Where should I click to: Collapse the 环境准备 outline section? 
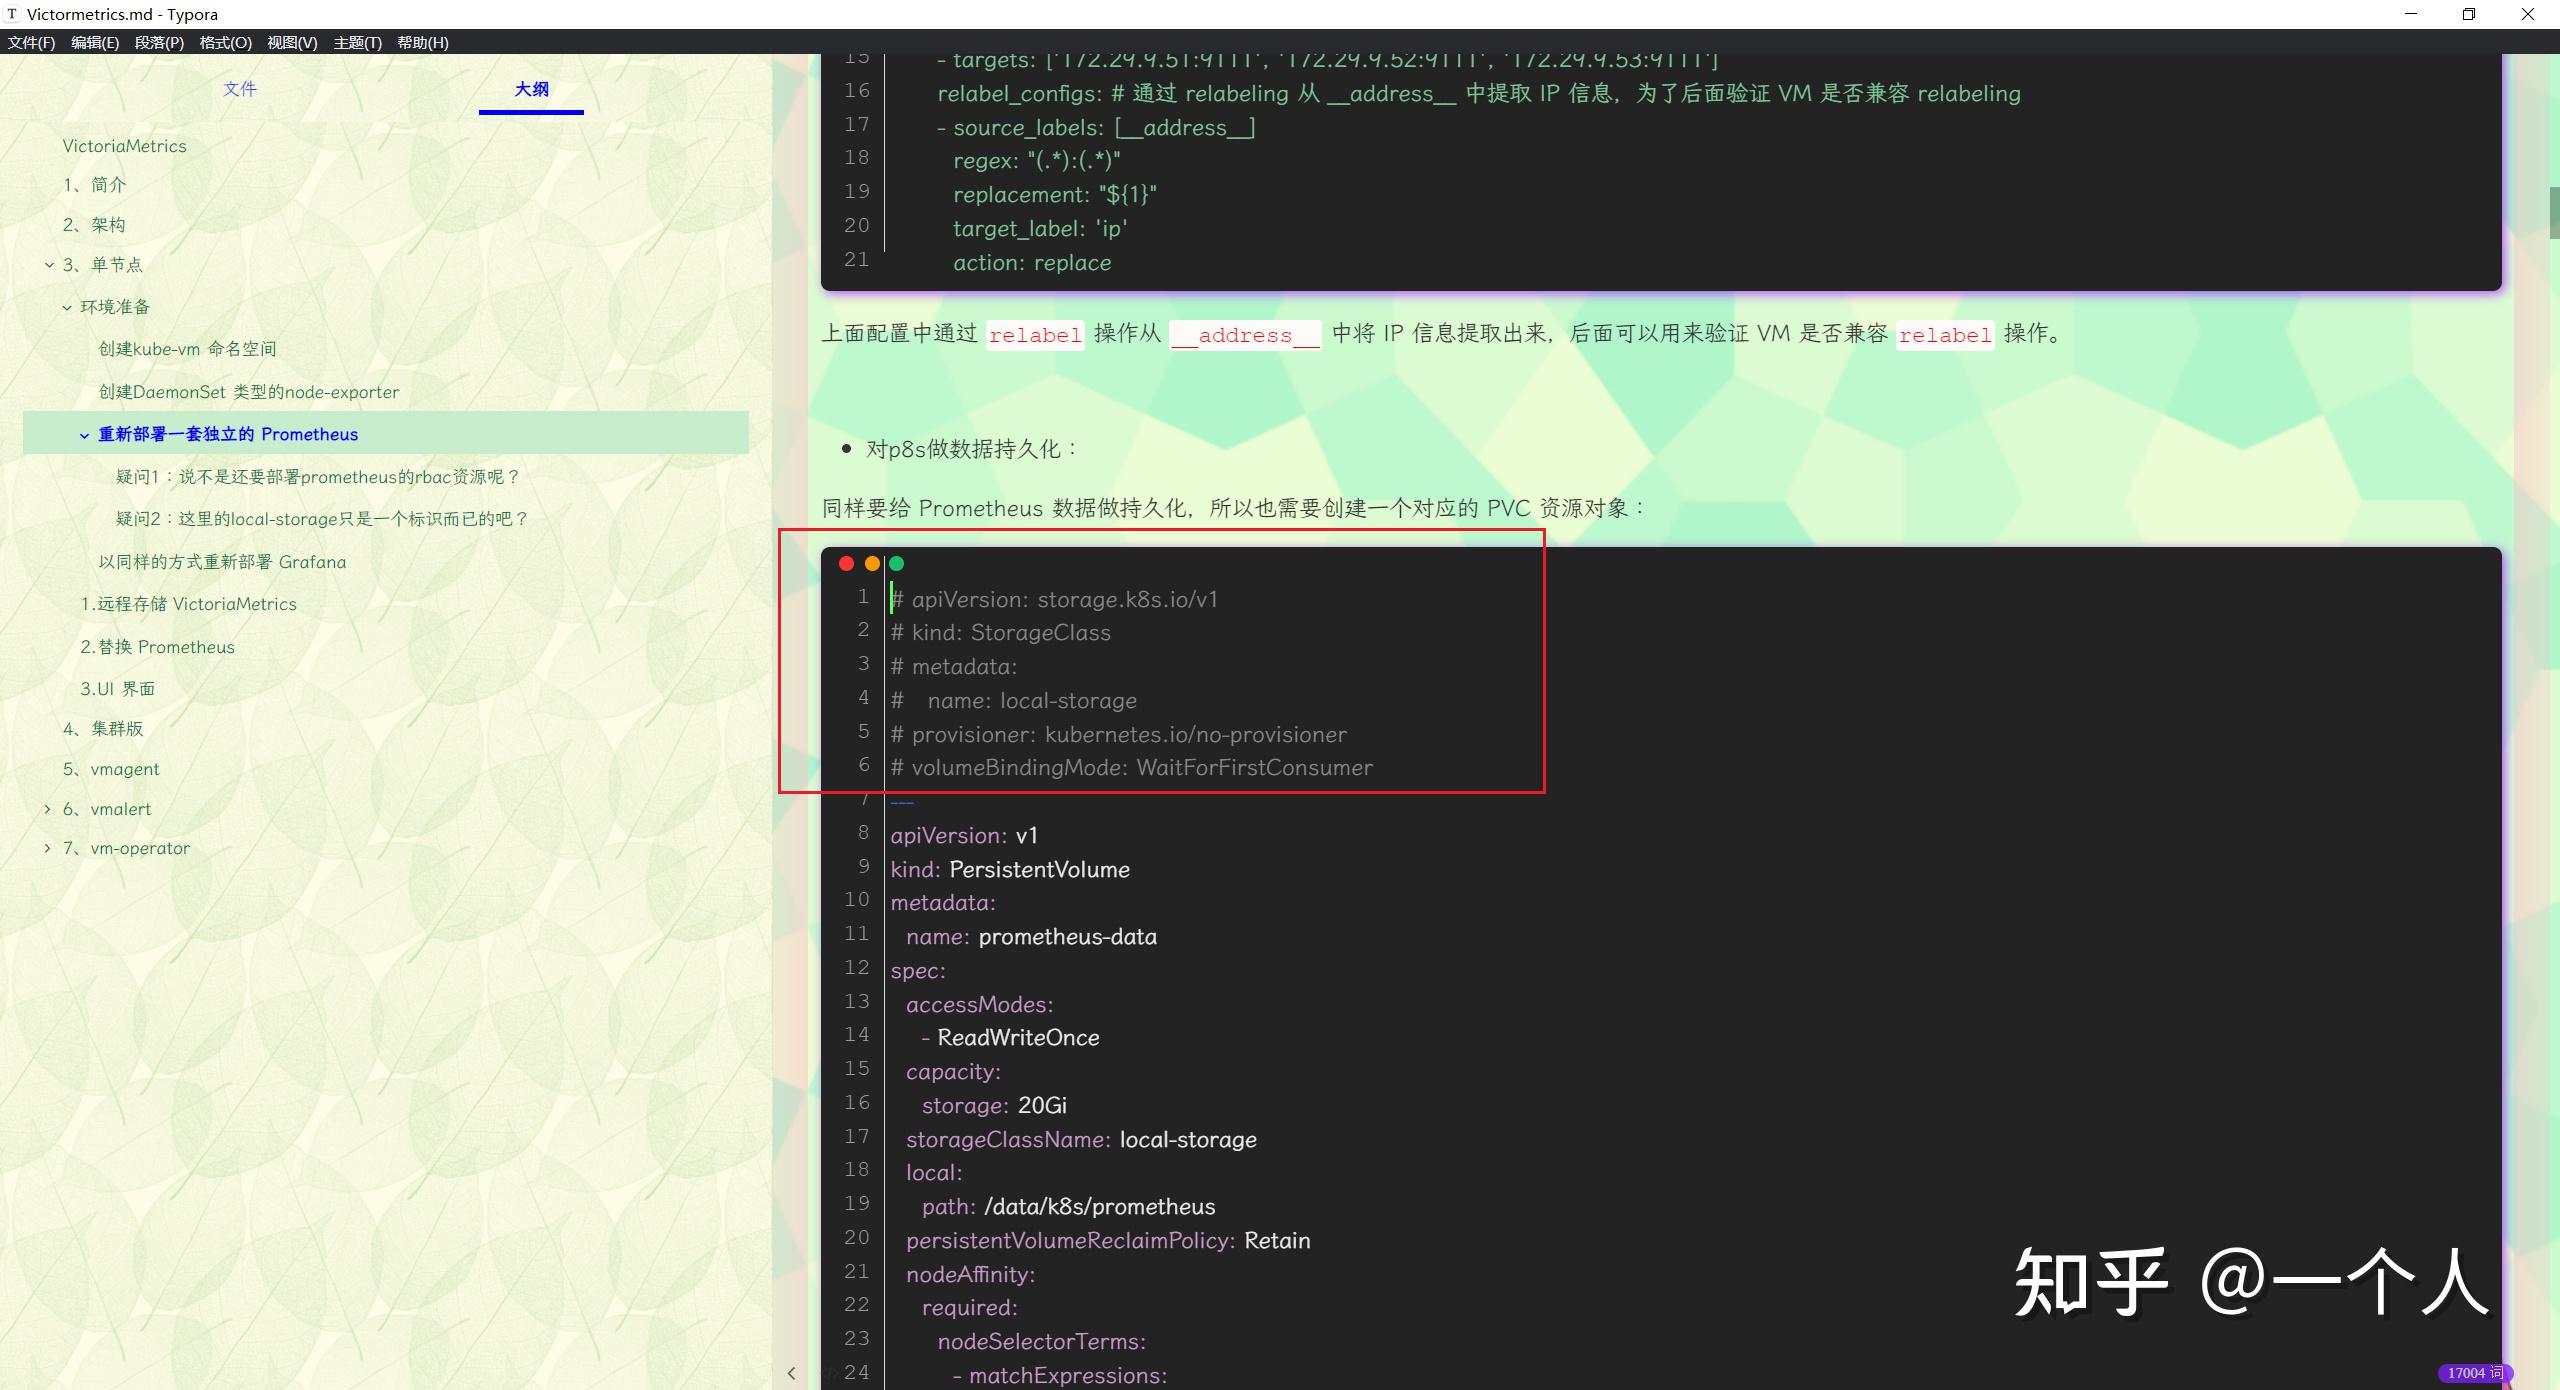67,307
